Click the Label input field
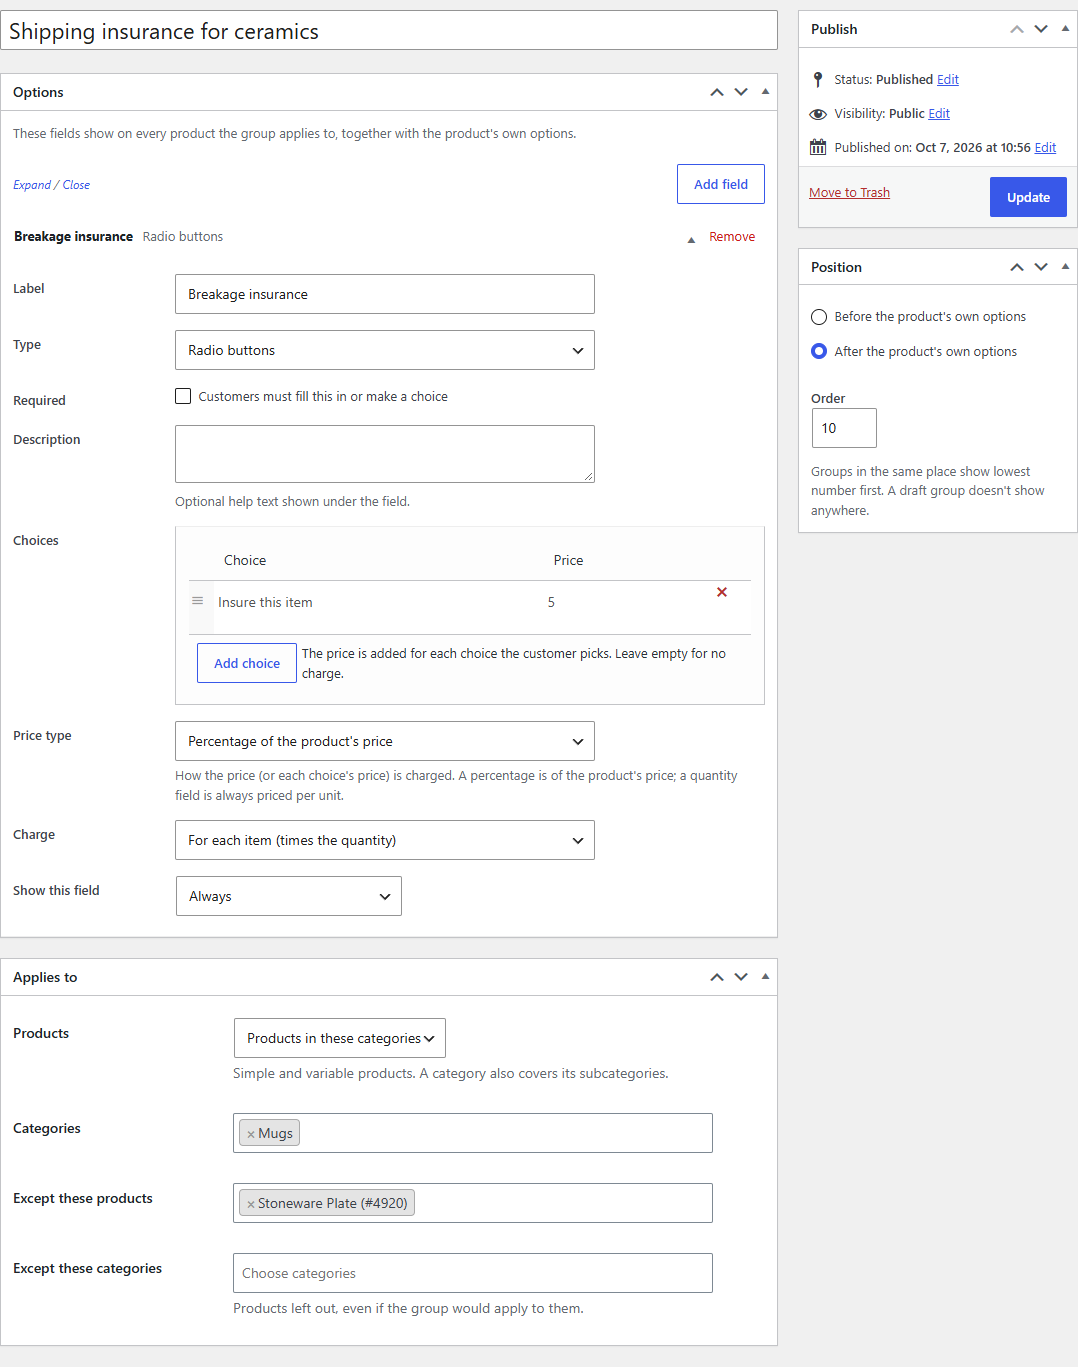 coord(385,294)
